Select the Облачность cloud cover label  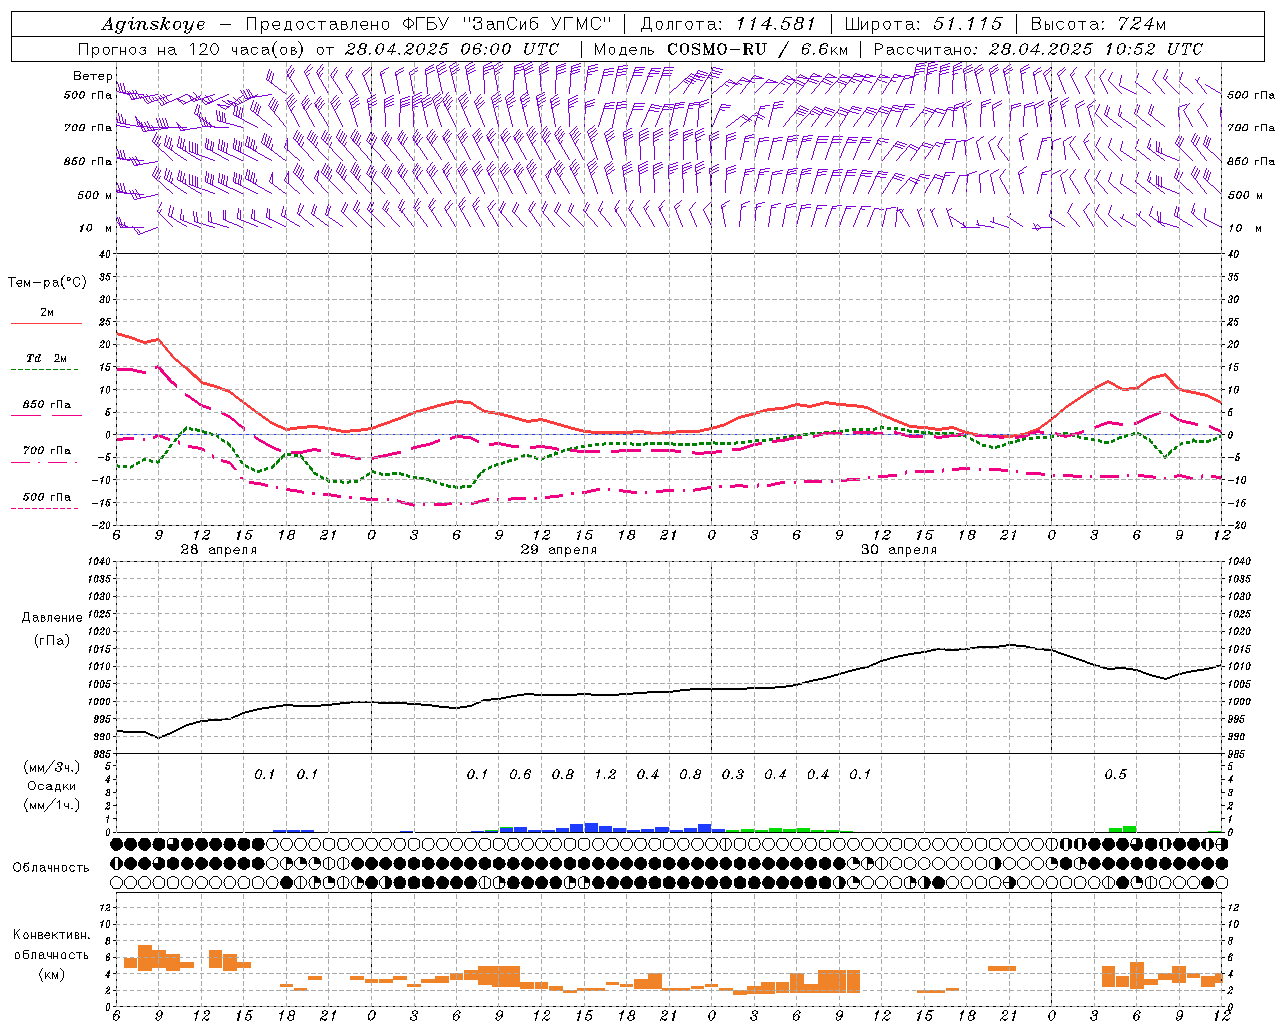pyautogui.click(x=51, y=868)
